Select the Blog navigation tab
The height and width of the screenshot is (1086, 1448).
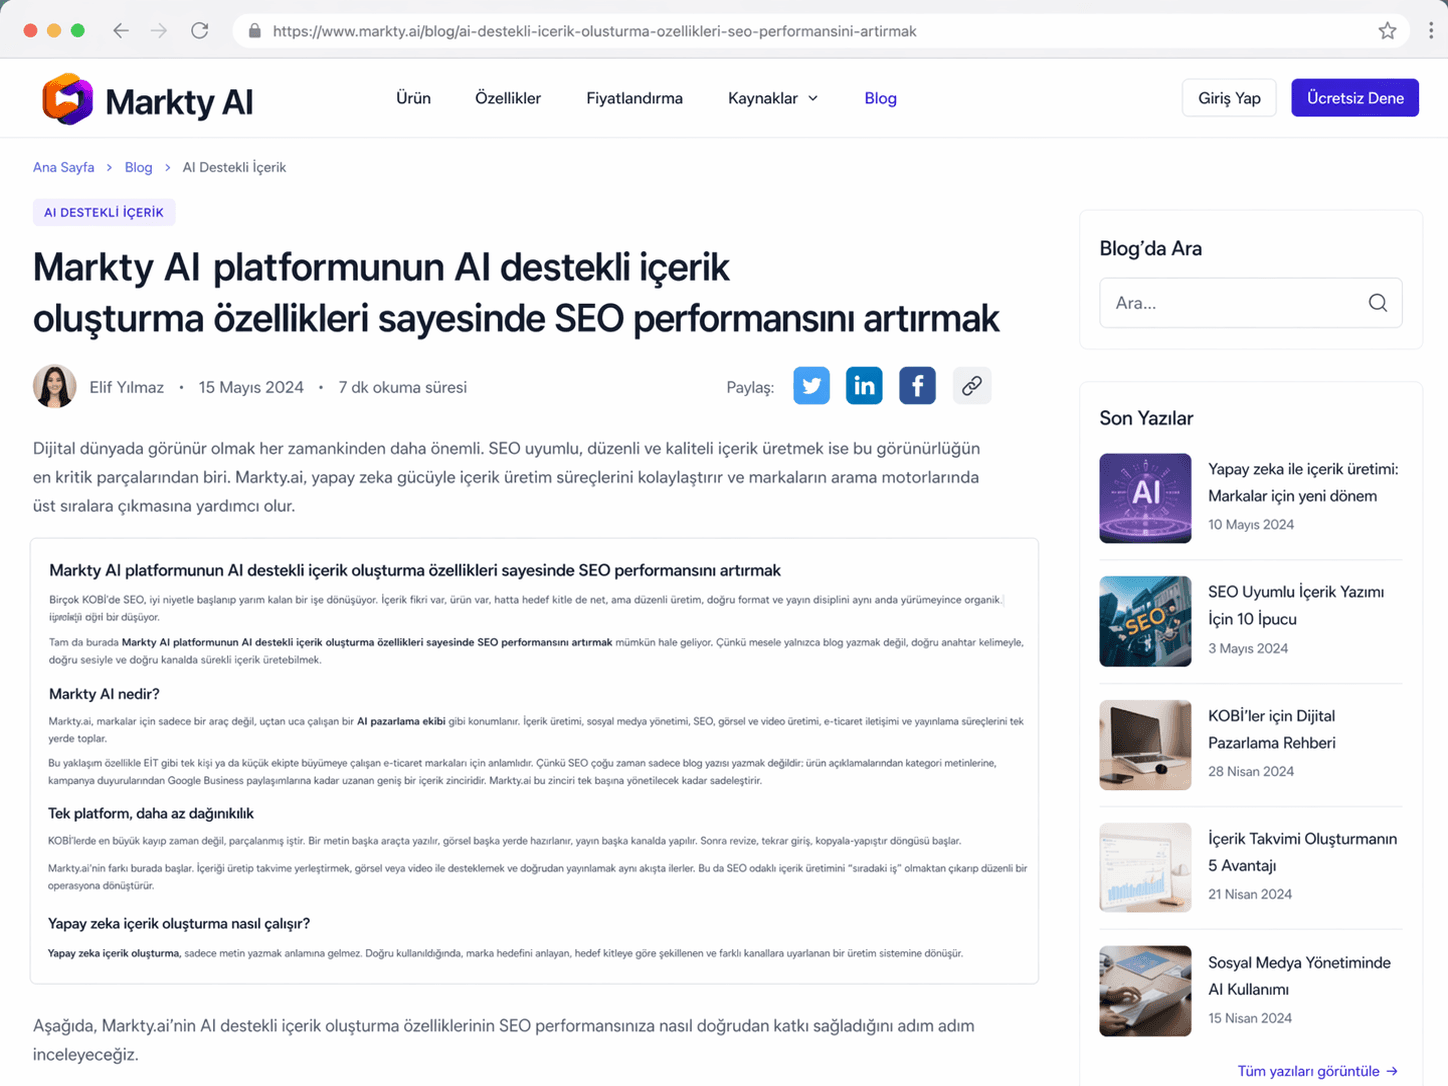click(880, 98)
